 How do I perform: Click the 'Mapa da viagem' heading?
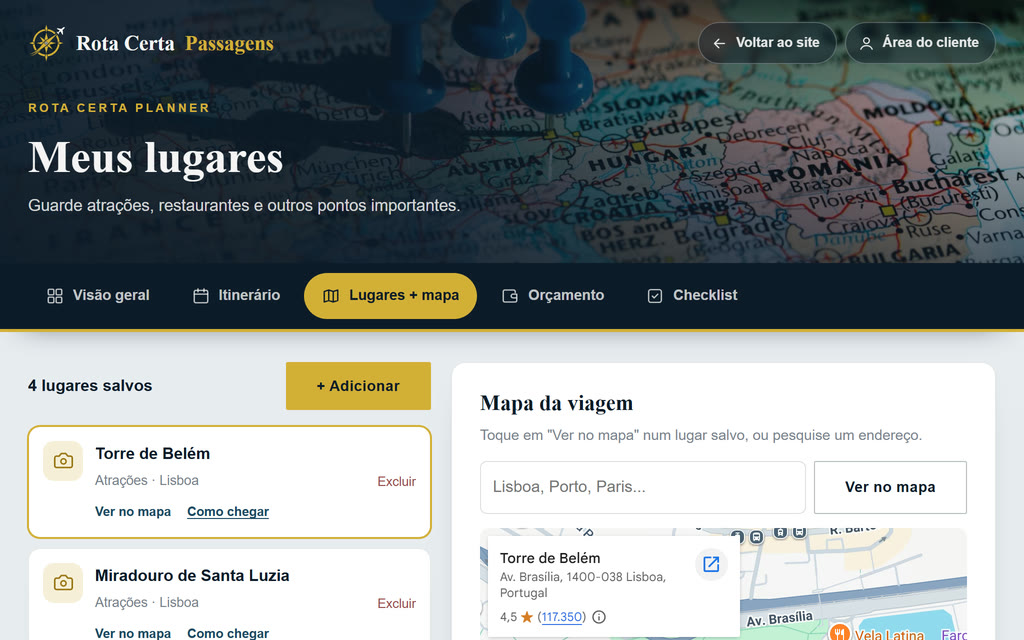point(556,403)
